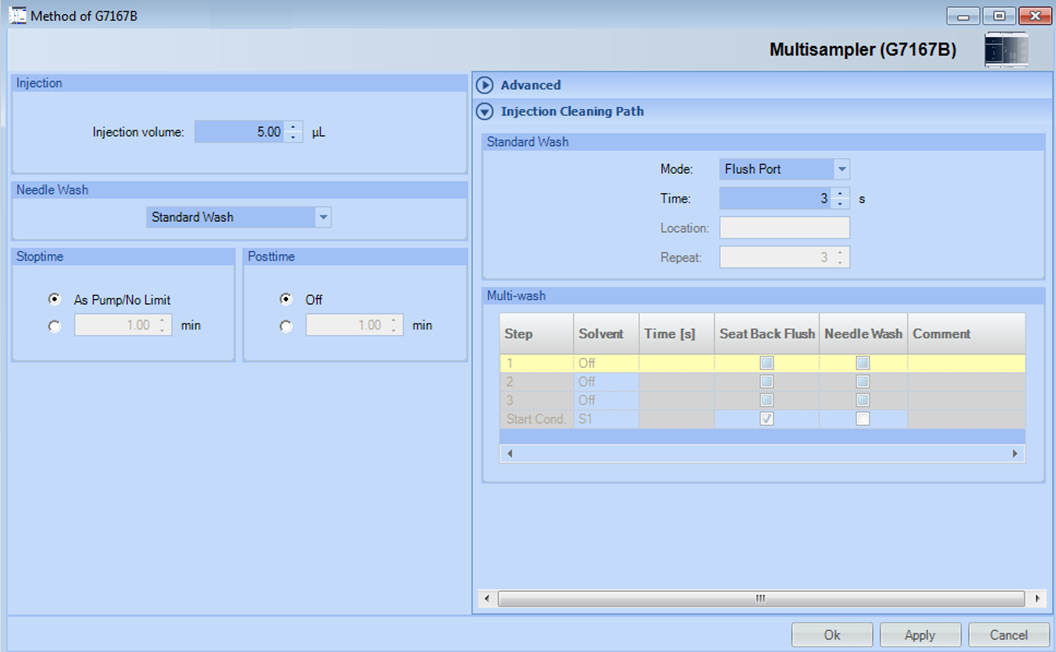This screenshot has width=1056, height=652.
Task: Click the Injection Cleaning Path arrow icon
Action: [485, 112]
